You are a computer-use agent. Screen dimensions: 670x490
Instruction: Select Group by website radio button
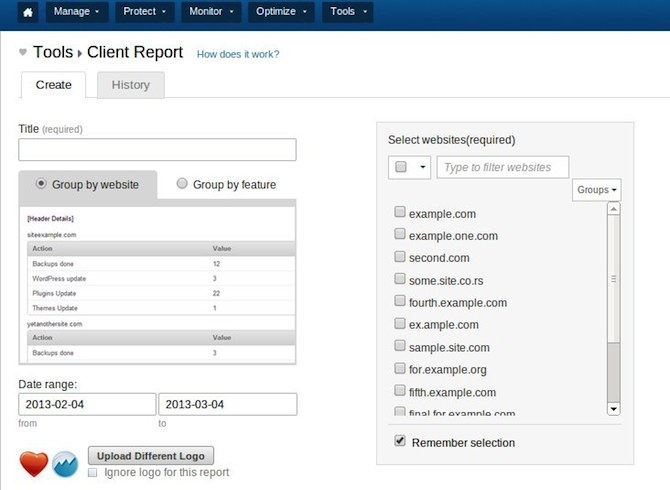coord(41,184)
